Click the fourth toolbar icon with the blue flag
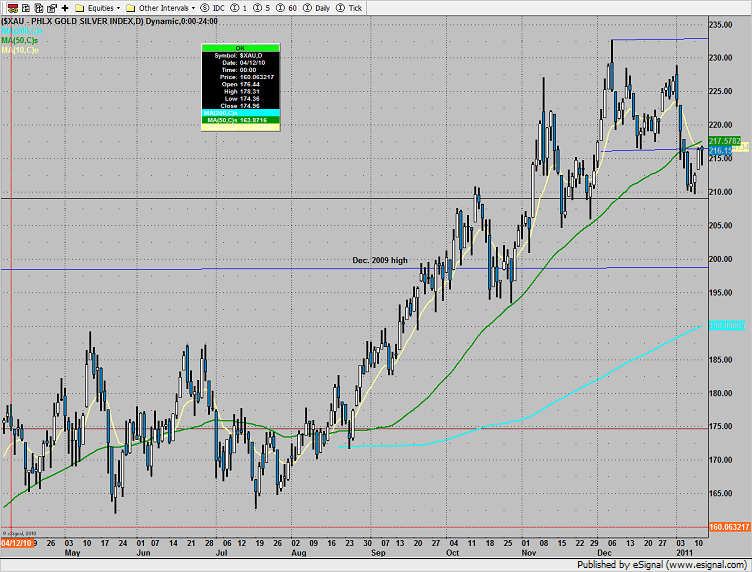752x572 pixels. coord(52,8)
